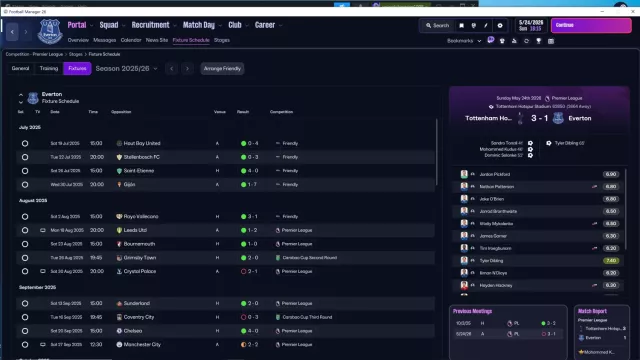This screenshot has width=640, height=360.
Task: Expand the Squad menu dropdown
Action: (124, 25)
